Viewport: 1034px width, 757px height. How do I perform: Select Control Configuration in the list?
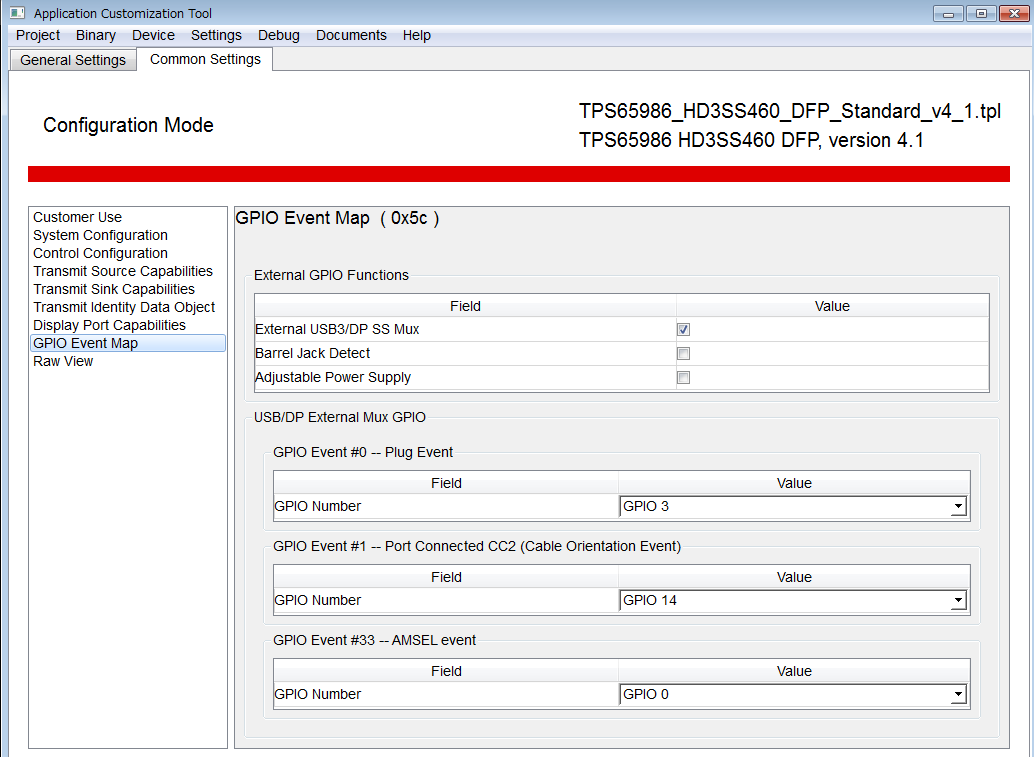100,253
